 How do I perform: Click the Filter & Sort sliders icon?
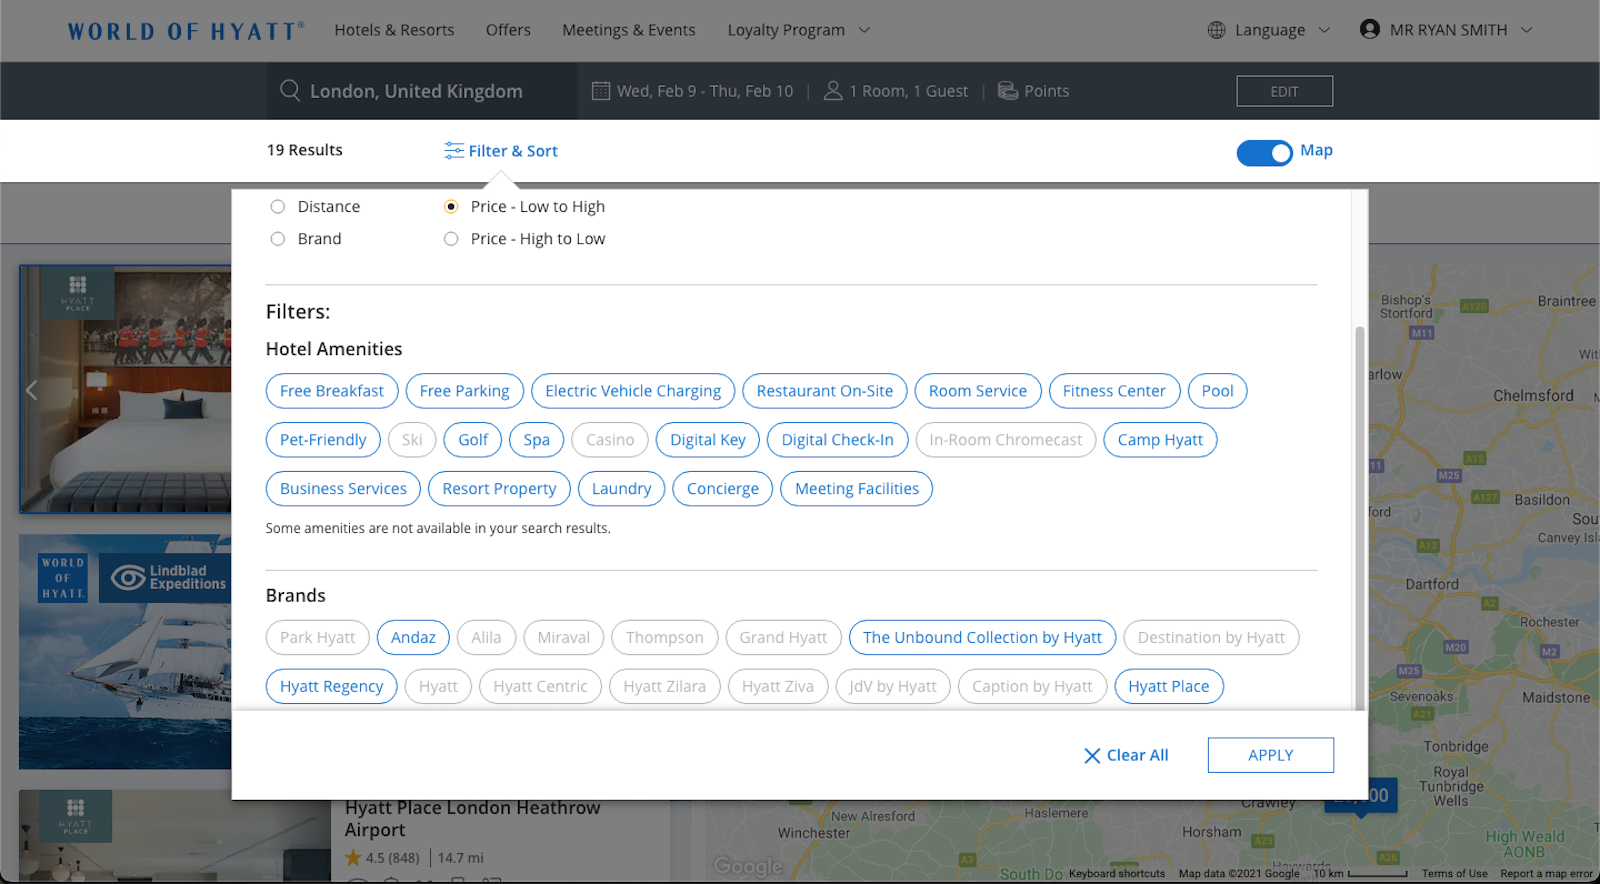pyautogui.click(x=454, y=151)
